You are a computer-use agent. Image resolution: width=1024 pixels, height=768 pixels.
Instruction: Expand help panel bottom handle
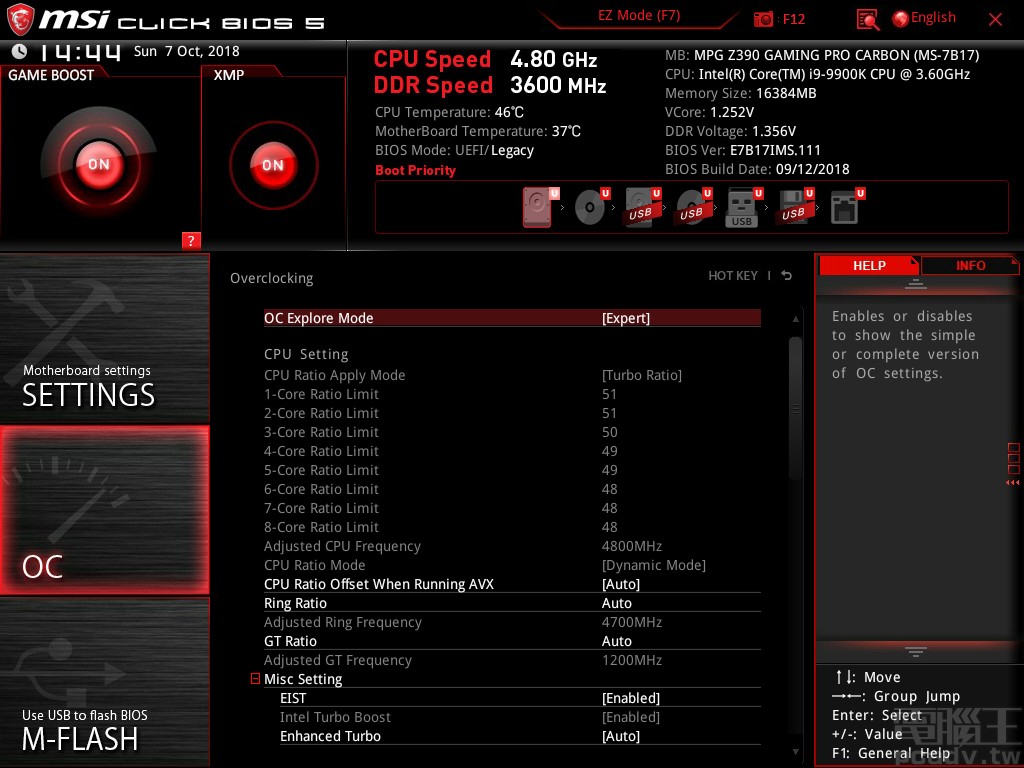click(916, 651)
